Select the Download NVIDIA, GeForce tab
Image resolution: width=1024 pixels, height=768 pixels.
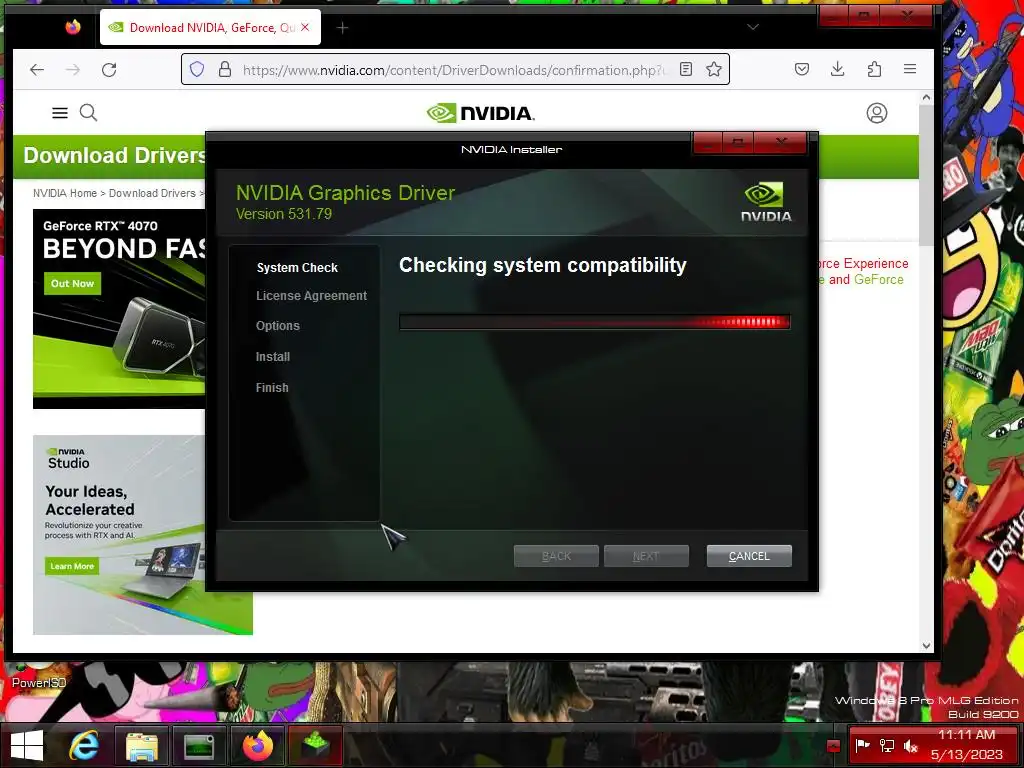click(210, 27)
